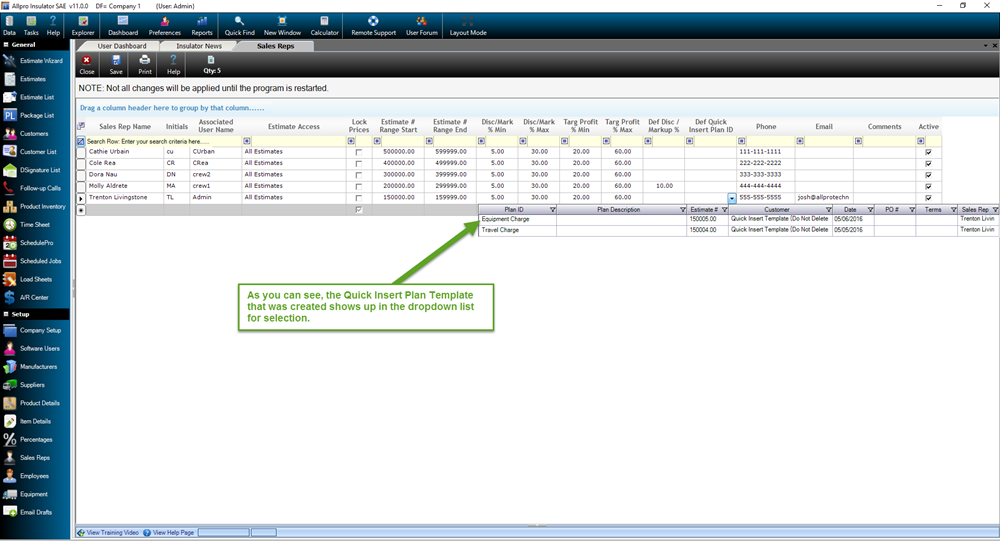Open the Tasks menu
1000x541 pixels.
[31, 26]
